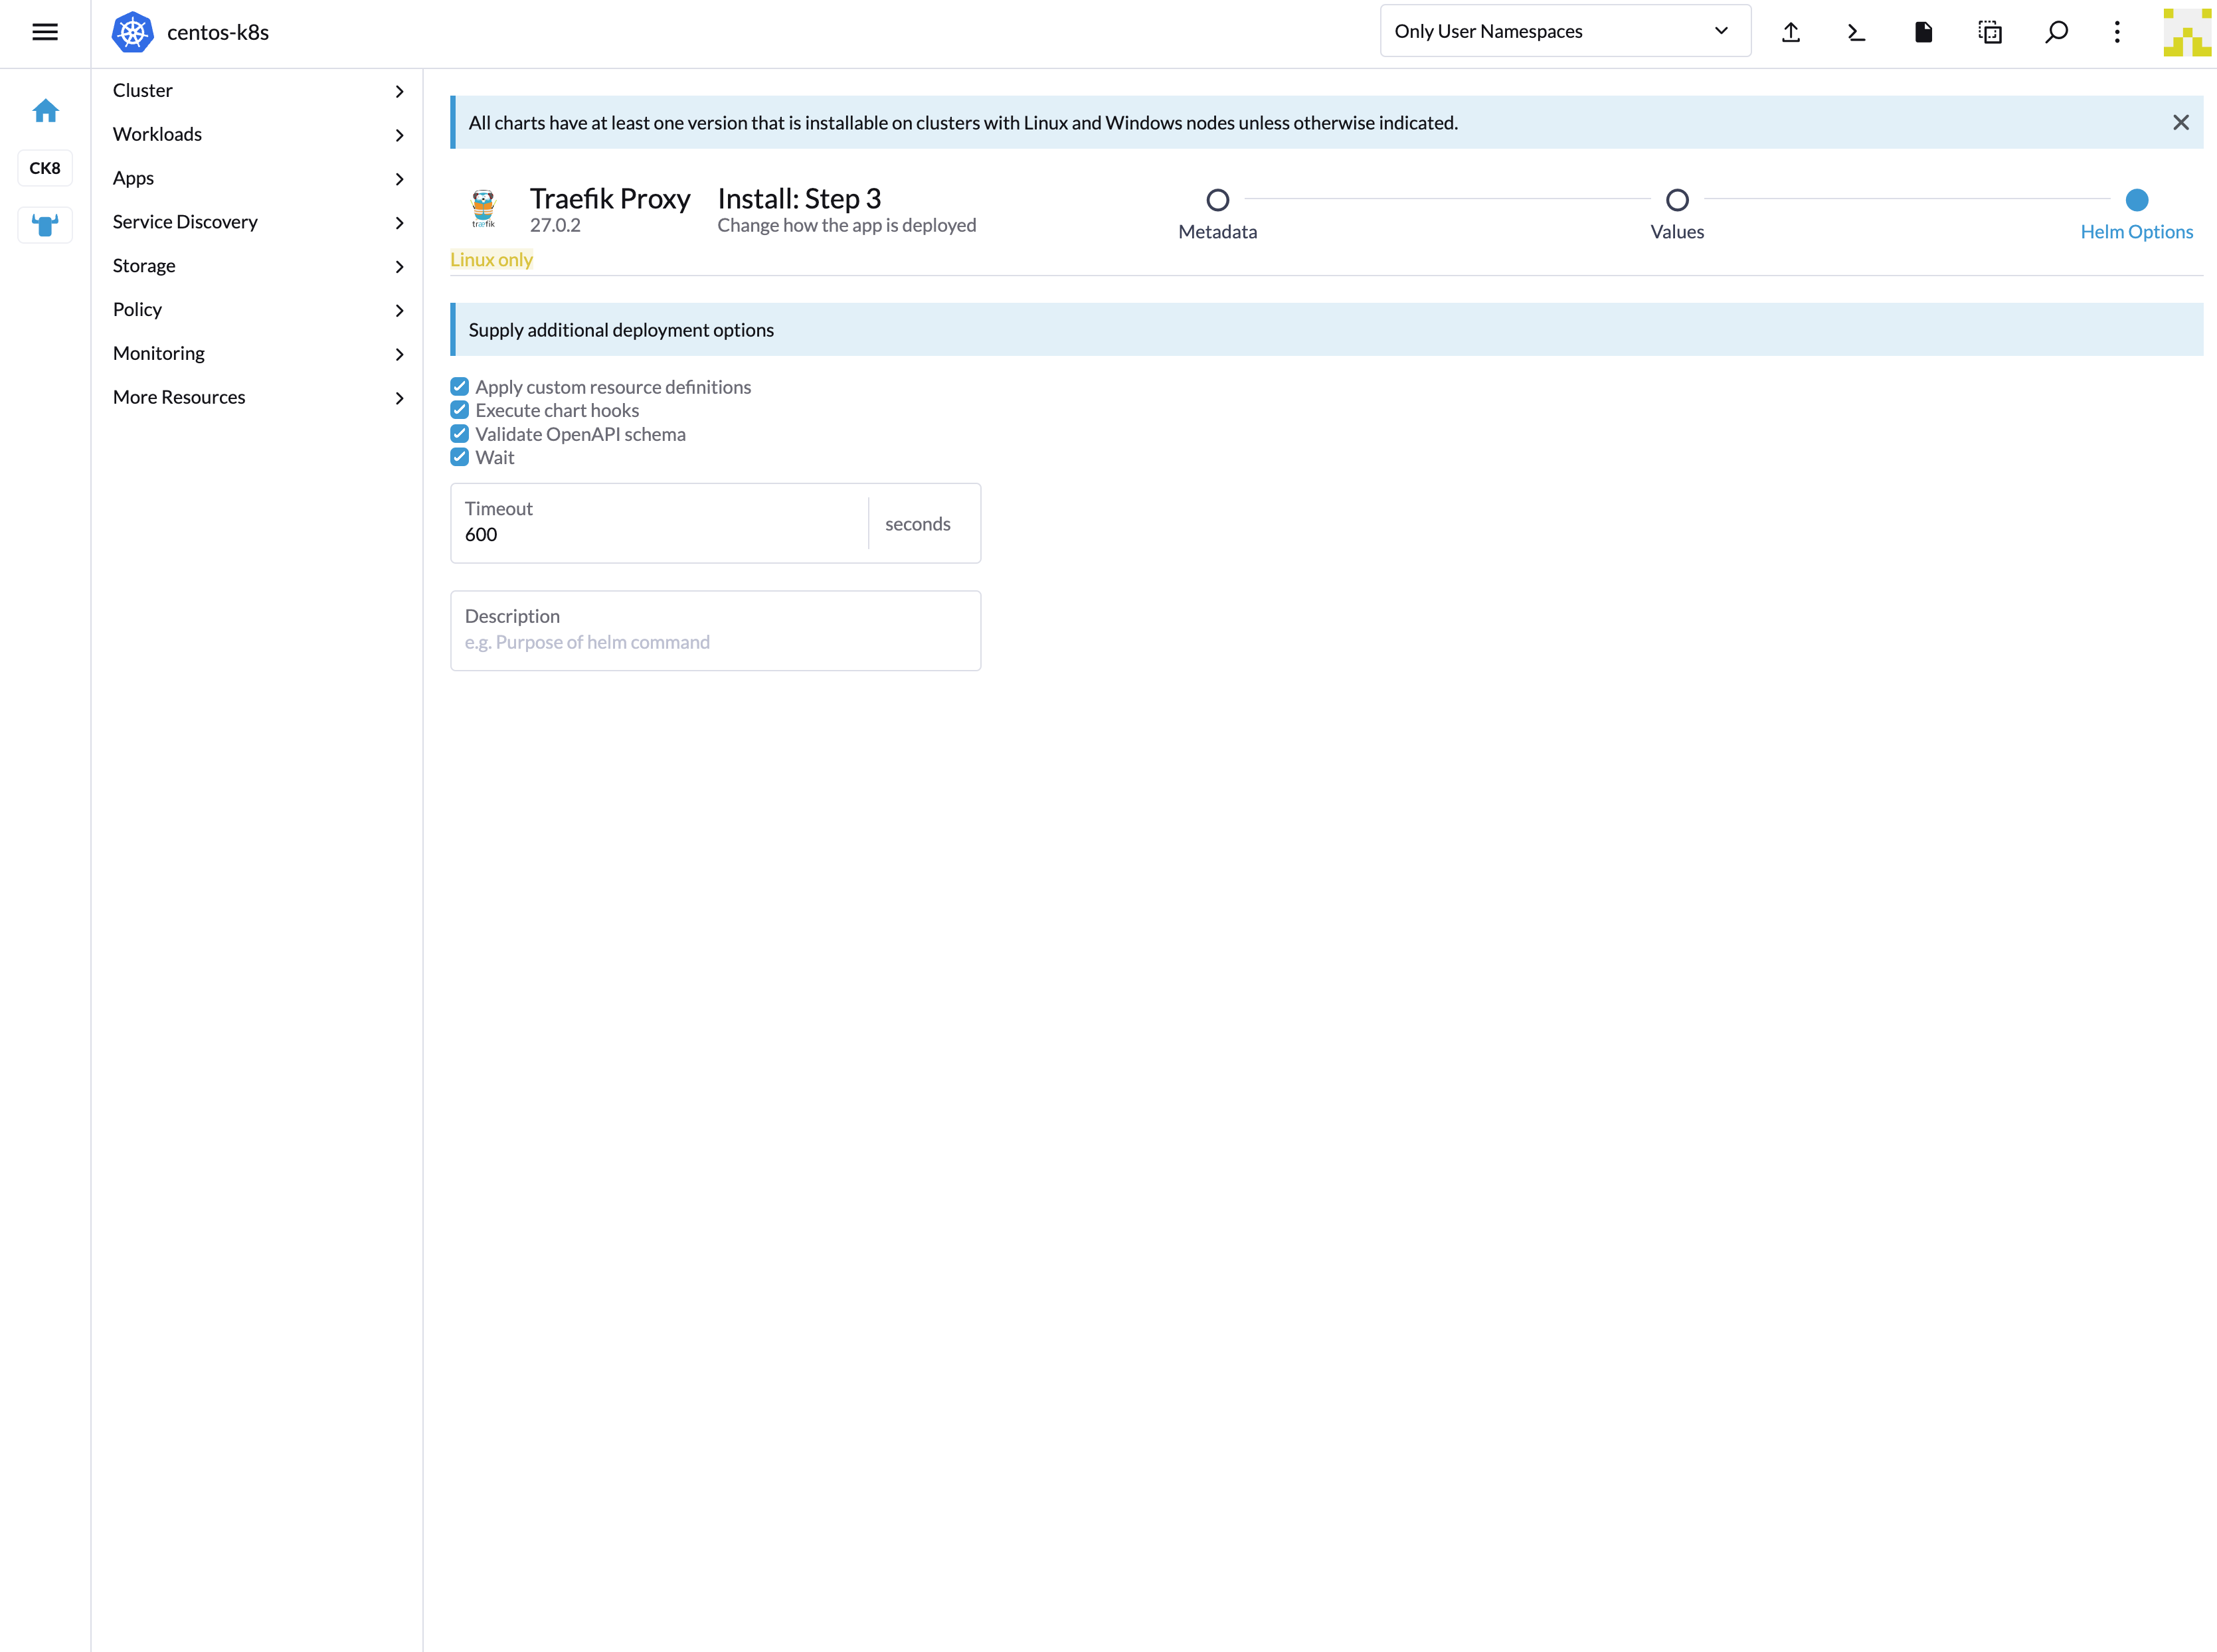This screenshot has height=1652, width=2217.
Task: Click the Traefik Proxy title
Action: click(x=610, y=198)
